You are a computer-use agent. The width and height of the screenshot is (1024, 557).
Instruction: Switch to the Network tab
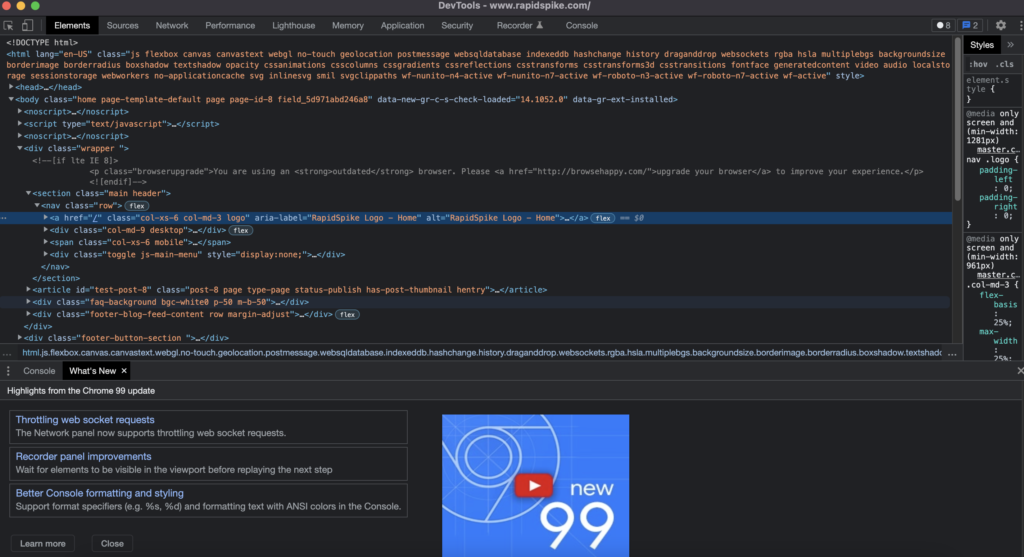[x=172, y=25]
